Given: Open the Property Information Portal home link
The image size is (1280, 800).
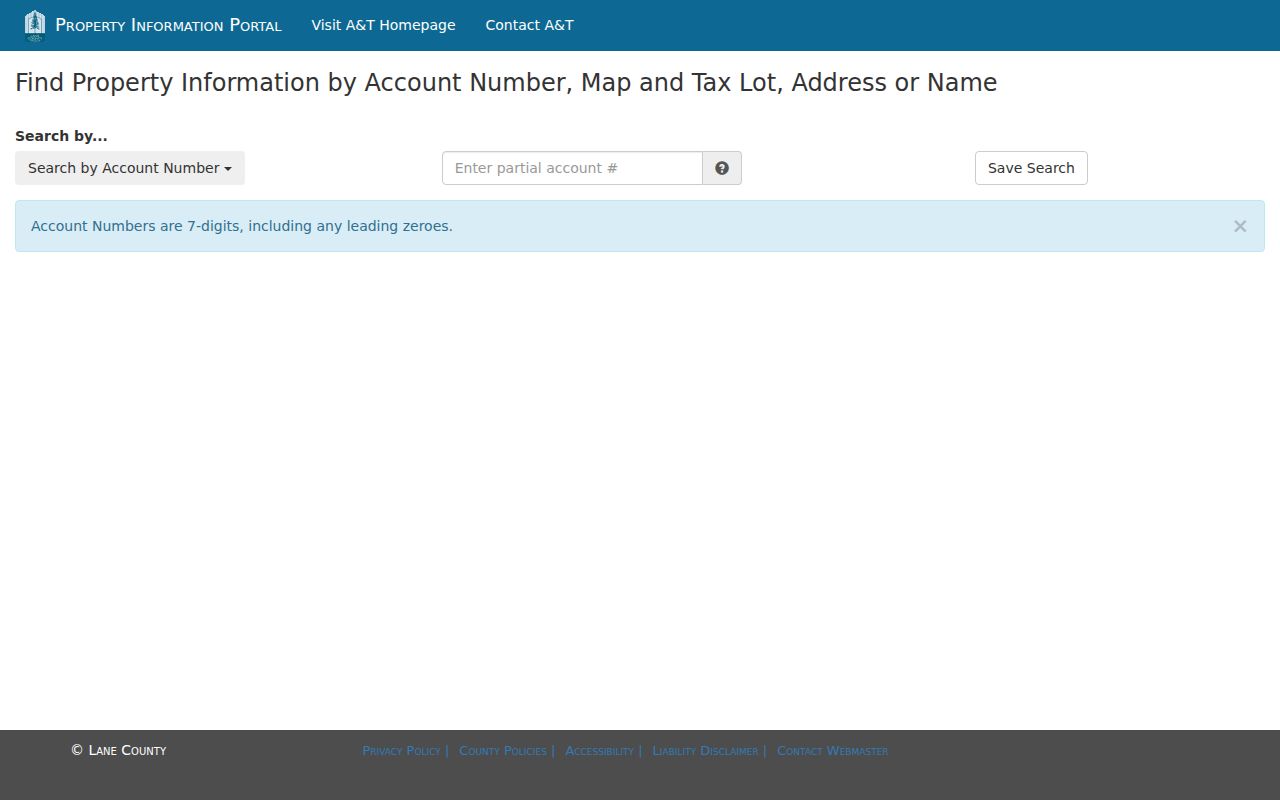Looking at the screenshot, I should (x=168, y=25).
